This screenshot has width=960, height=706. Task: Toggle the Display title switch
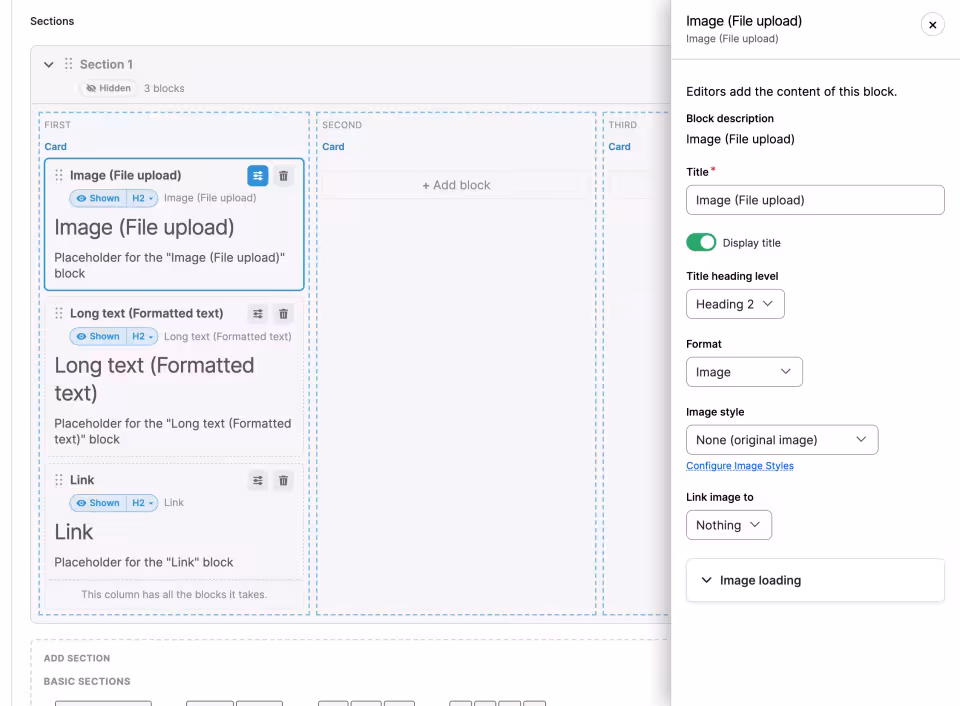point(701,242)
